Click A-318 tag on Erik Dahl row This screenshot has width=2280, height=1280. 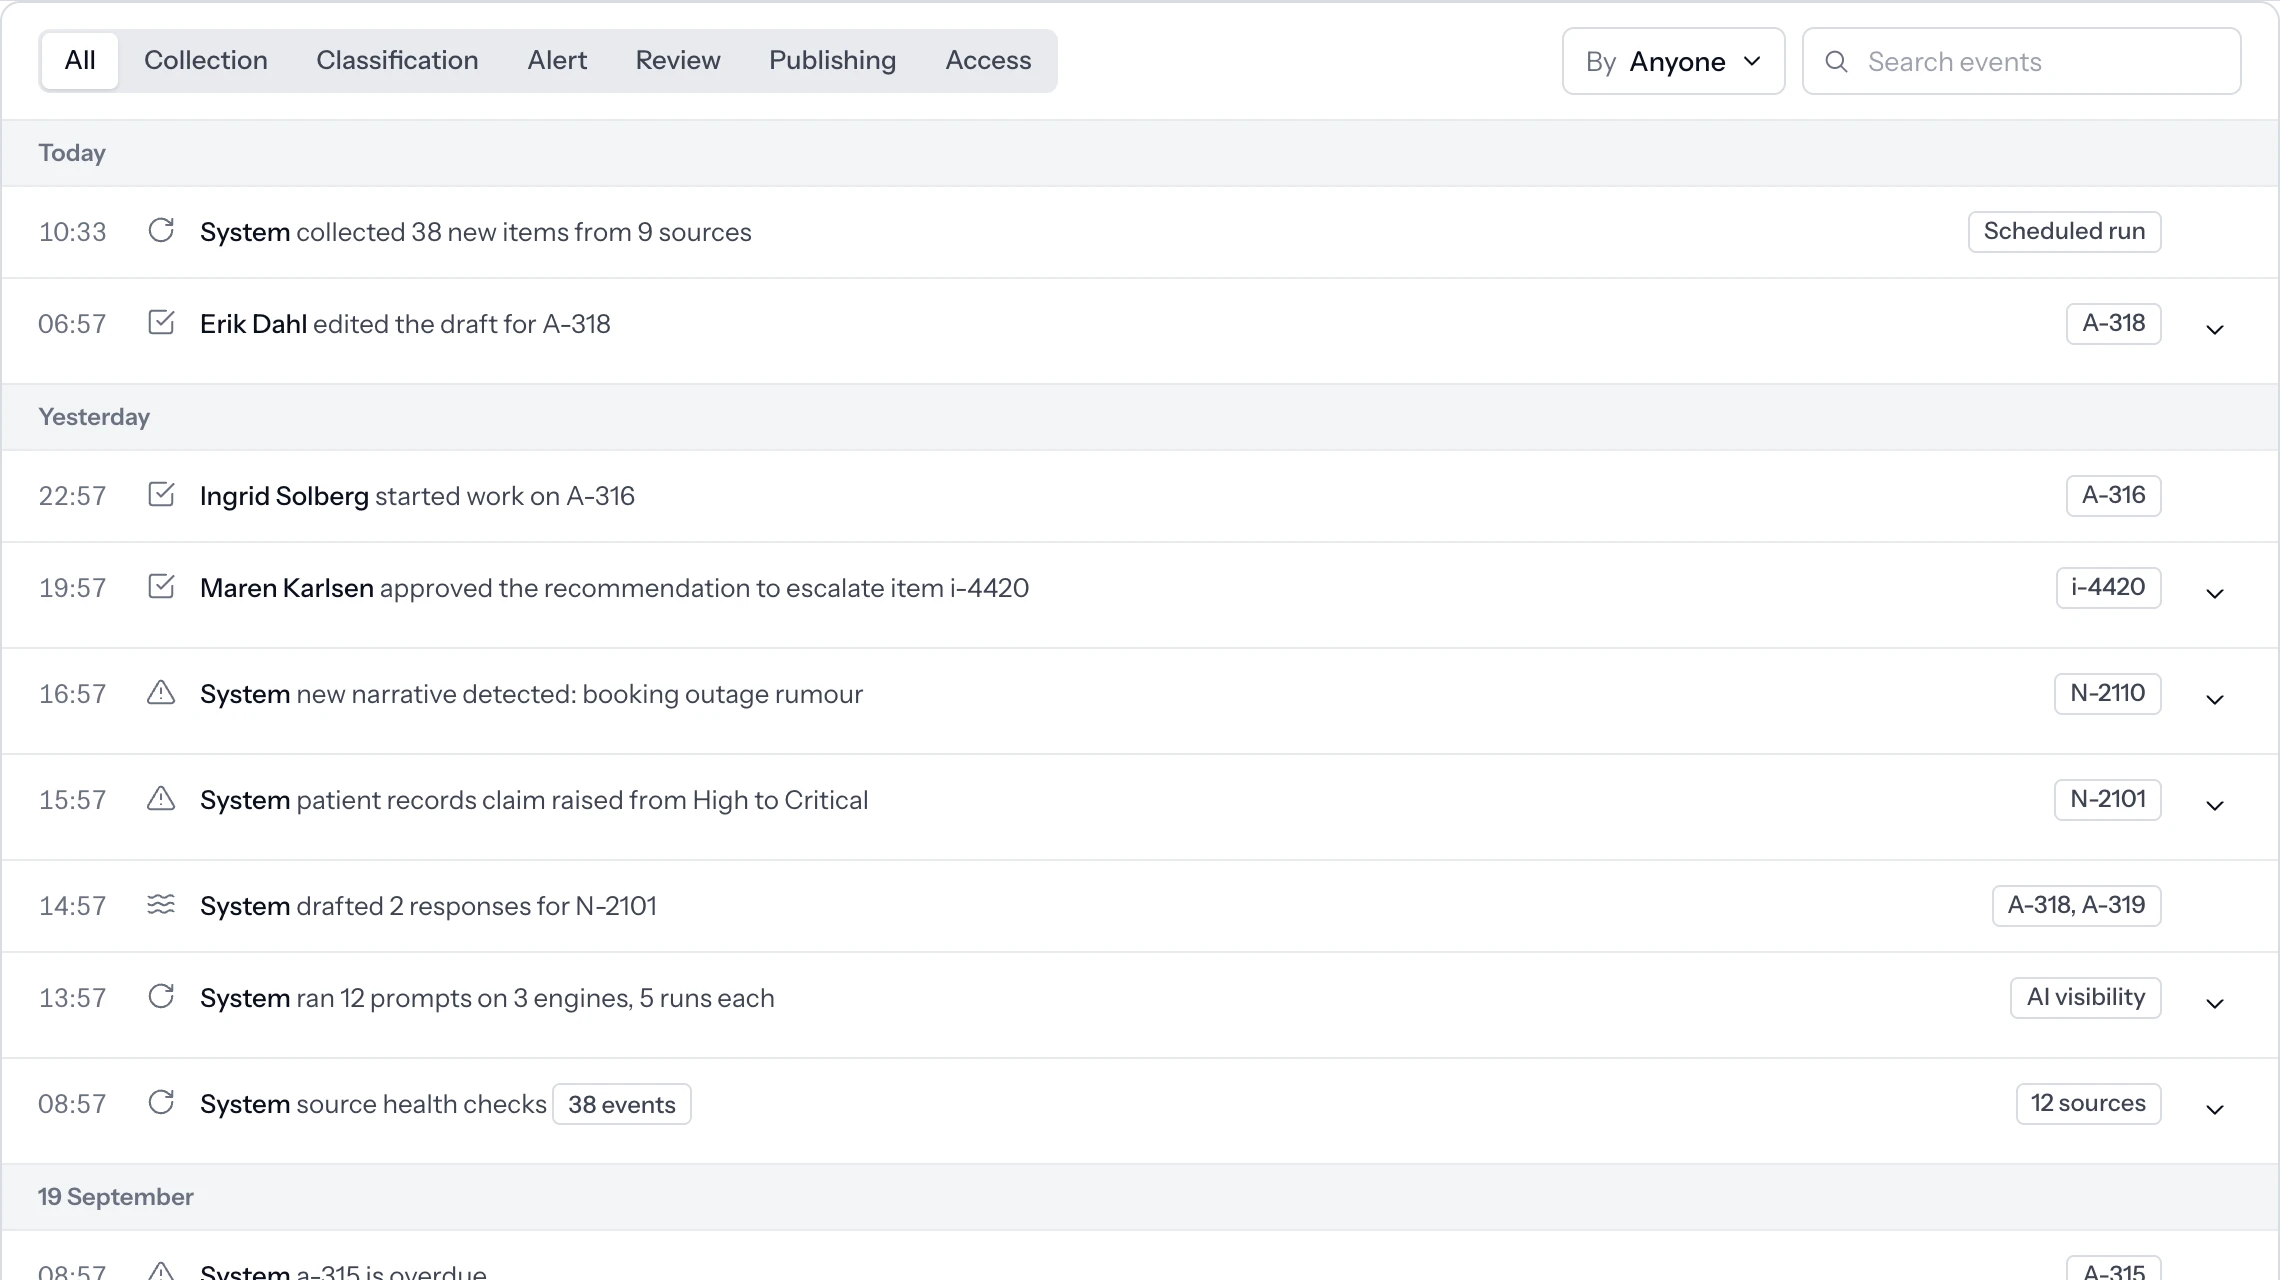click(x=2113, y=323)
